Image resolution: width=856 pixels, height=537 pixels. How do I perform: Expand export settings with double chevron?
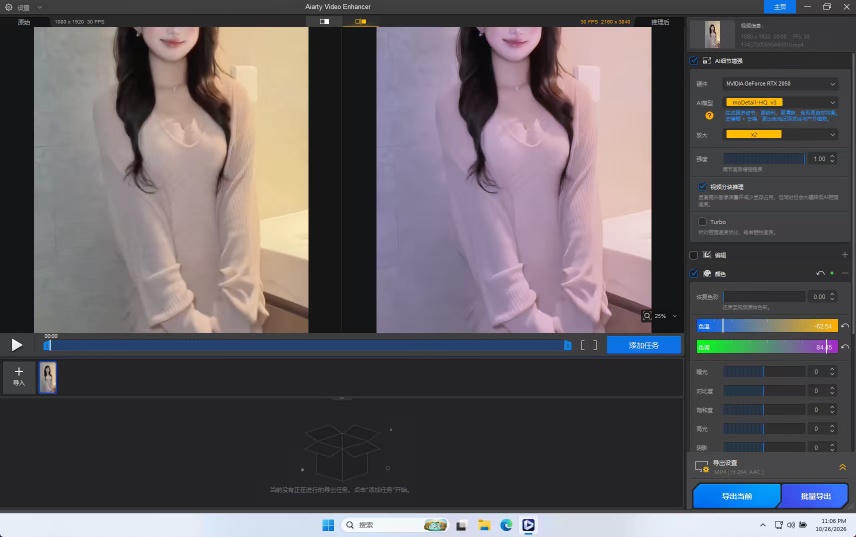click(x=842, y=467)
